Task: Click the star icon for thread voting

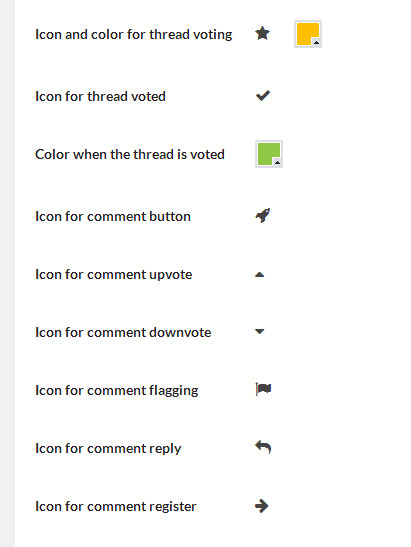Action: click(x=262, y=34)
